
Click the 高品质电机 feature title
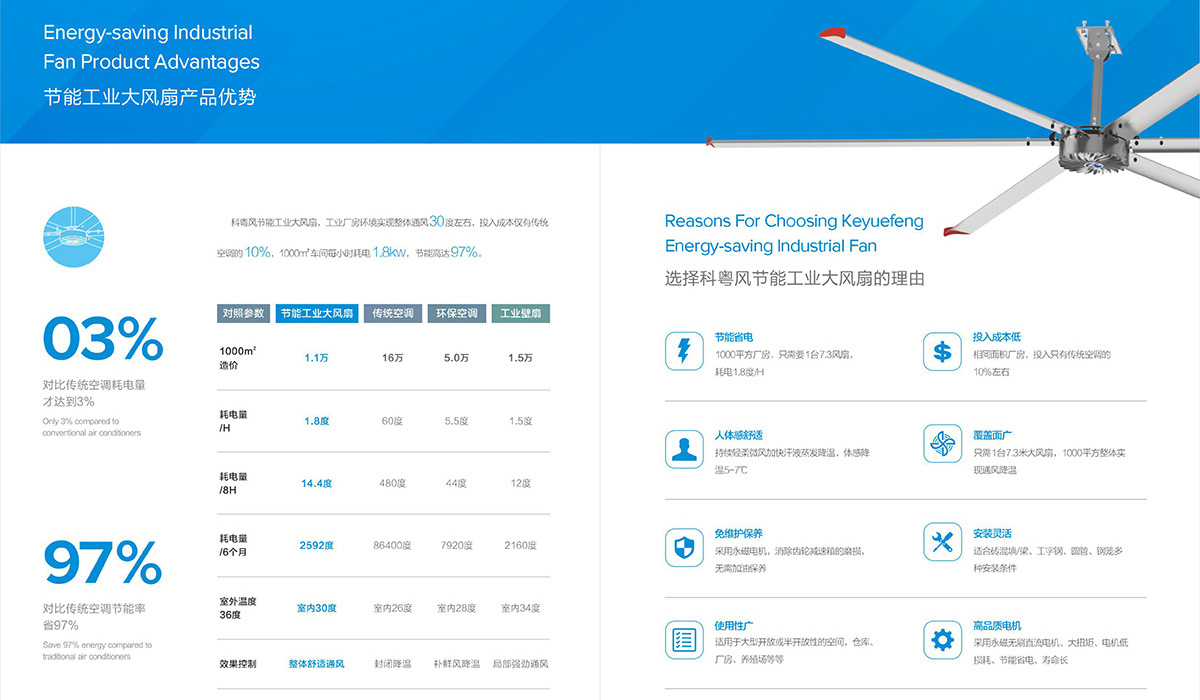tap(997, 625)
